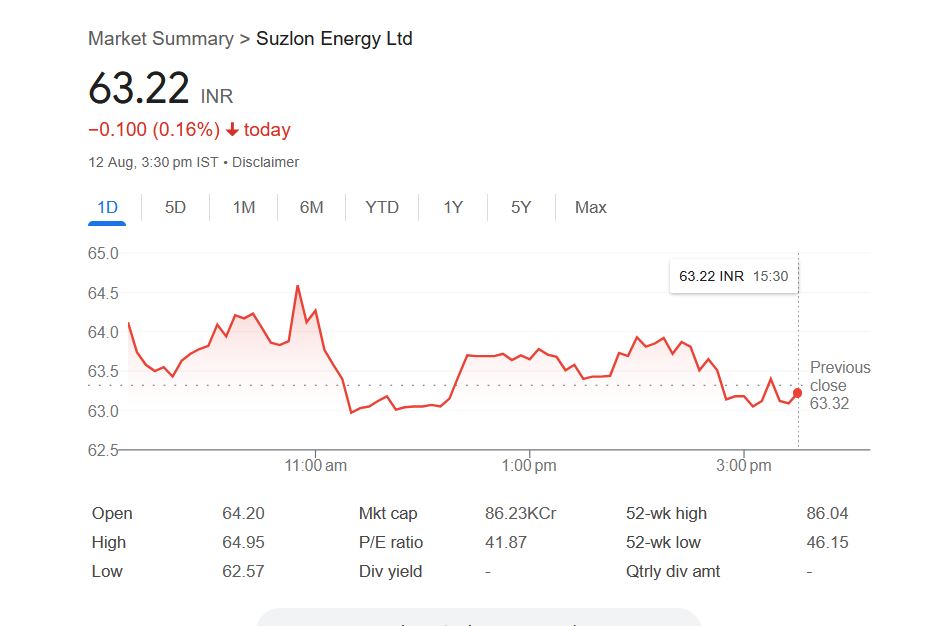Screen dimensions: 931x626
Task: Switch to the 5D chart tab
Action: coord(175,207)
